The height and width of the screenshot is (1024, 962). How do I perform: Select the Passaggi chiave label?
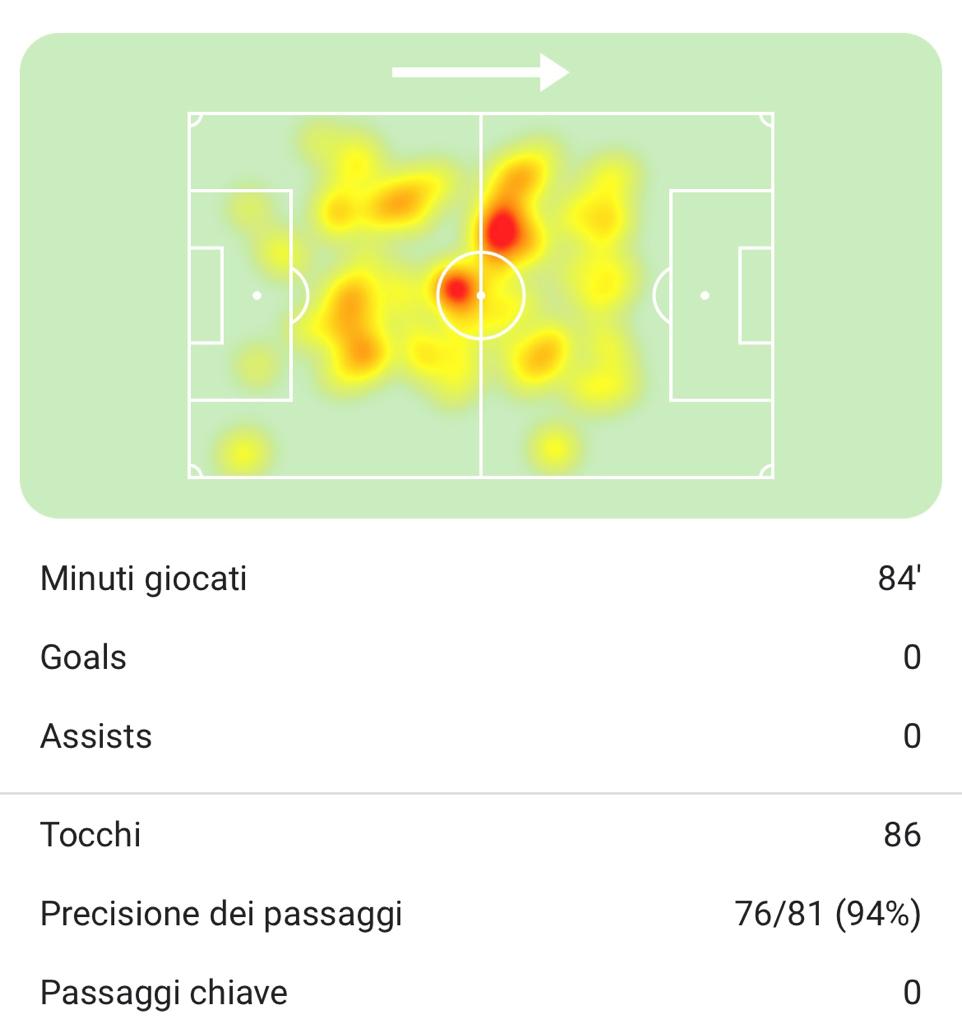[164, 992]
